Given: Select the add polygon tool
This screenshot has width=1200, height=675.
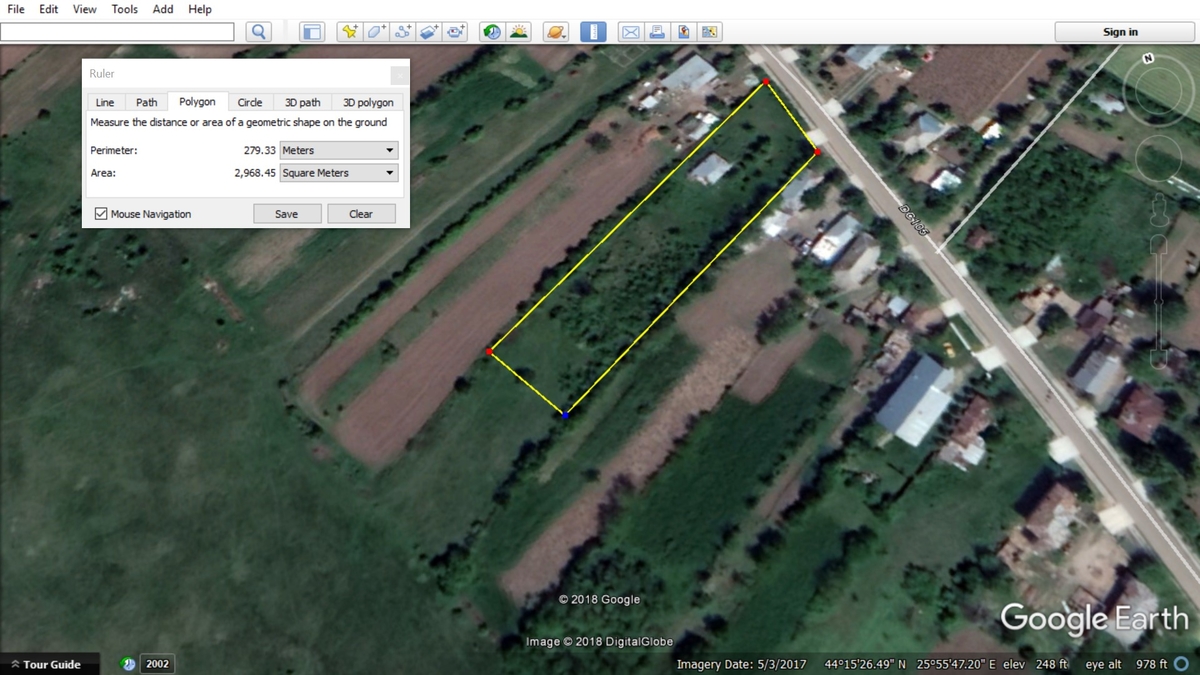Looking at the screenshot, I should tap(376, 32).
